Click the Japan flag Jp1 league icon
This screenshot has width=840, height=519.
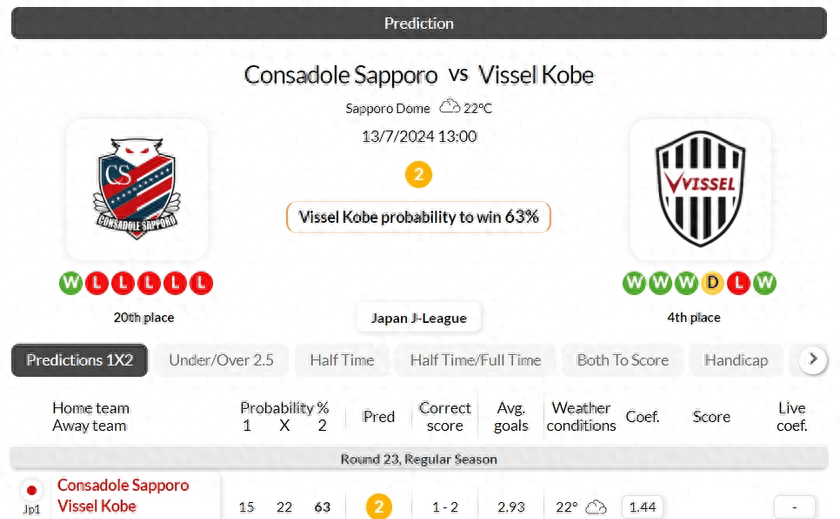tap(32, 491)
